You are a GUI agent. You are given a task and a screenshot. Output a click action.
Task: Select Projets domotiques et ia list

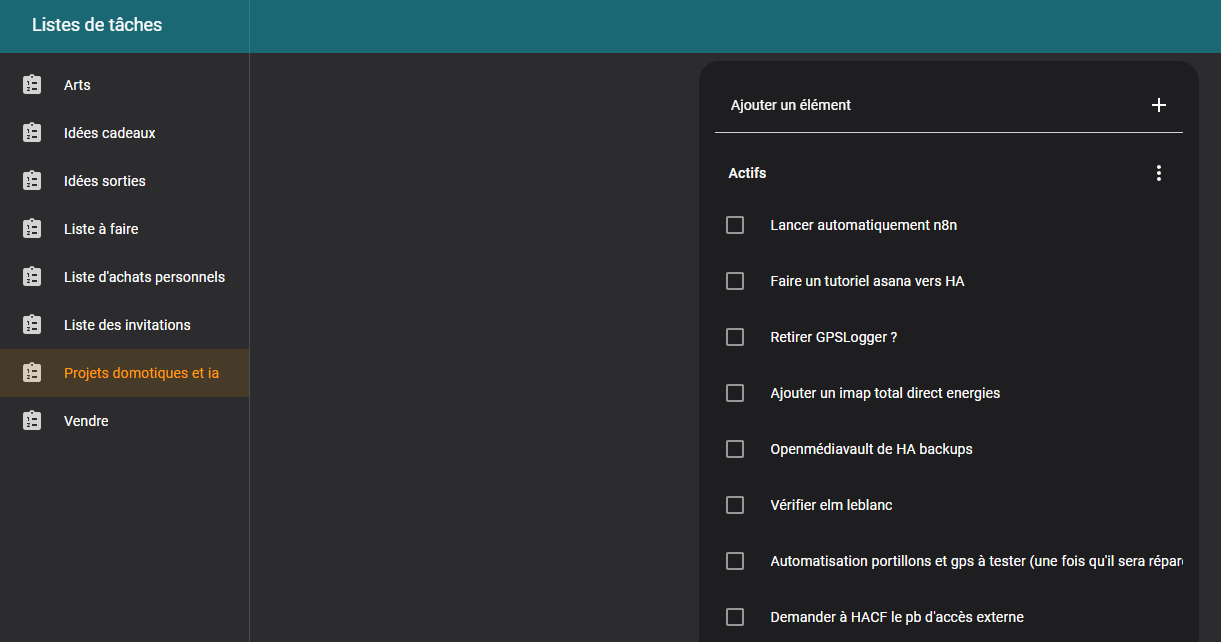pos(141,373)
